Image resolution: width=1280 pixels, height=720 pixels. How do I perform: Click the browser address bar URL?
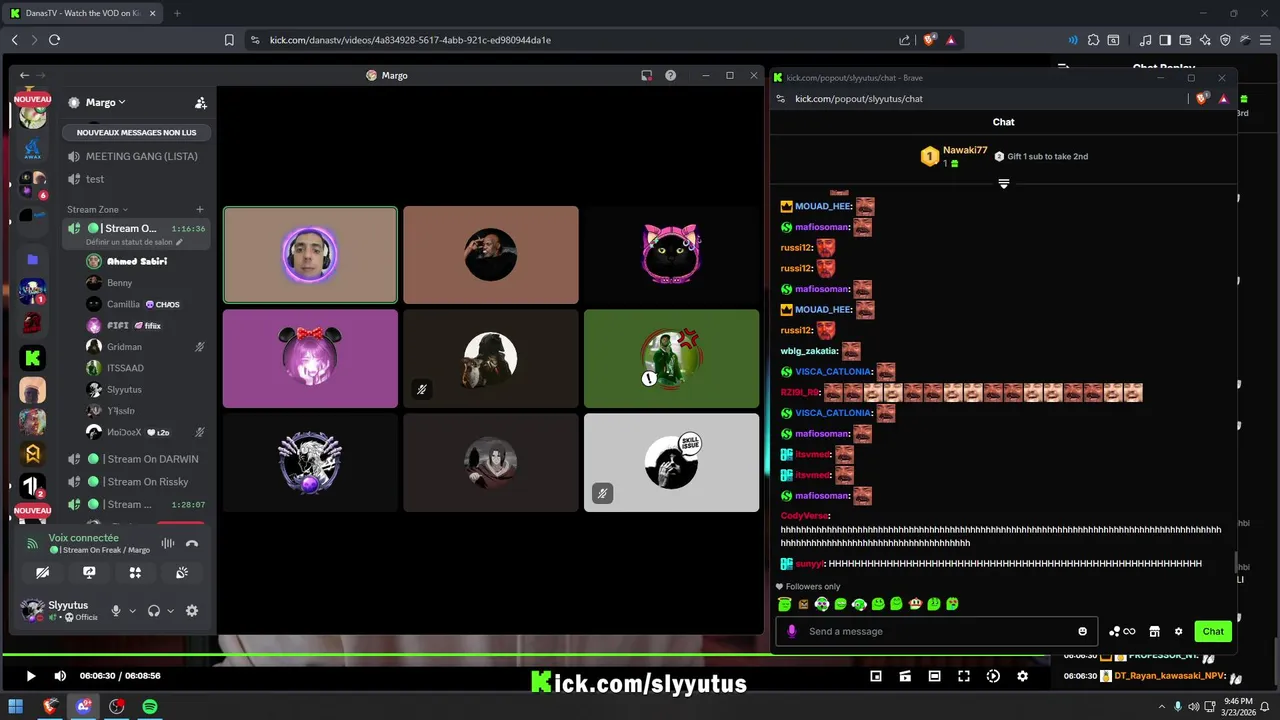click(410, 40)
